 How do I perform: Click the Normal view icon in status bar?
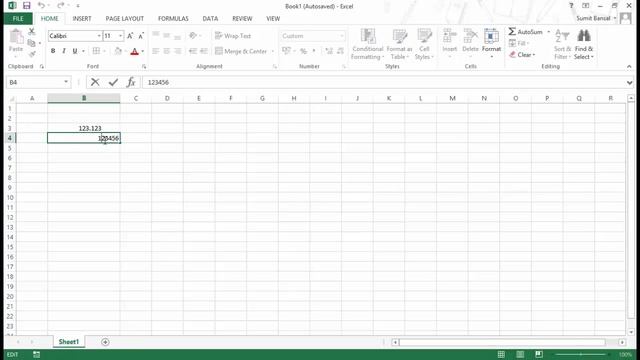[501, 354]
